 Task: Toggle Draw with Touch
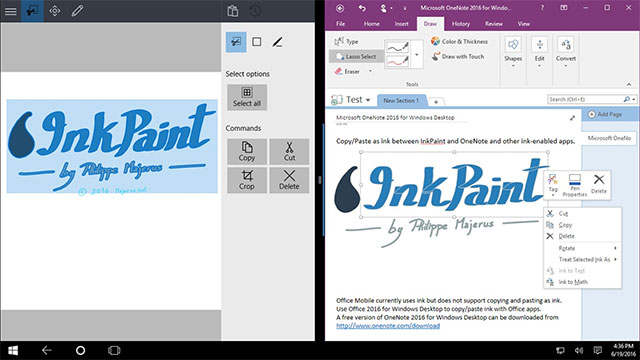point(458,56)
